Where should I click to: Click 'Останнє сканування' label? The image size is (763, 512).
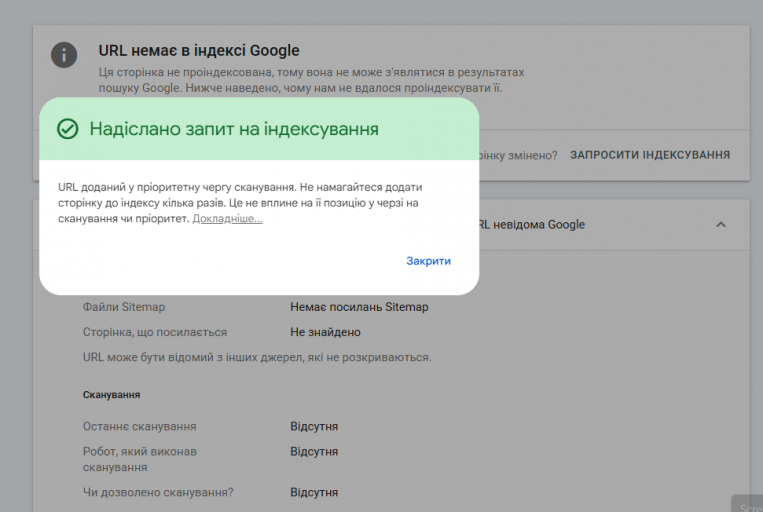coord(140,426)
